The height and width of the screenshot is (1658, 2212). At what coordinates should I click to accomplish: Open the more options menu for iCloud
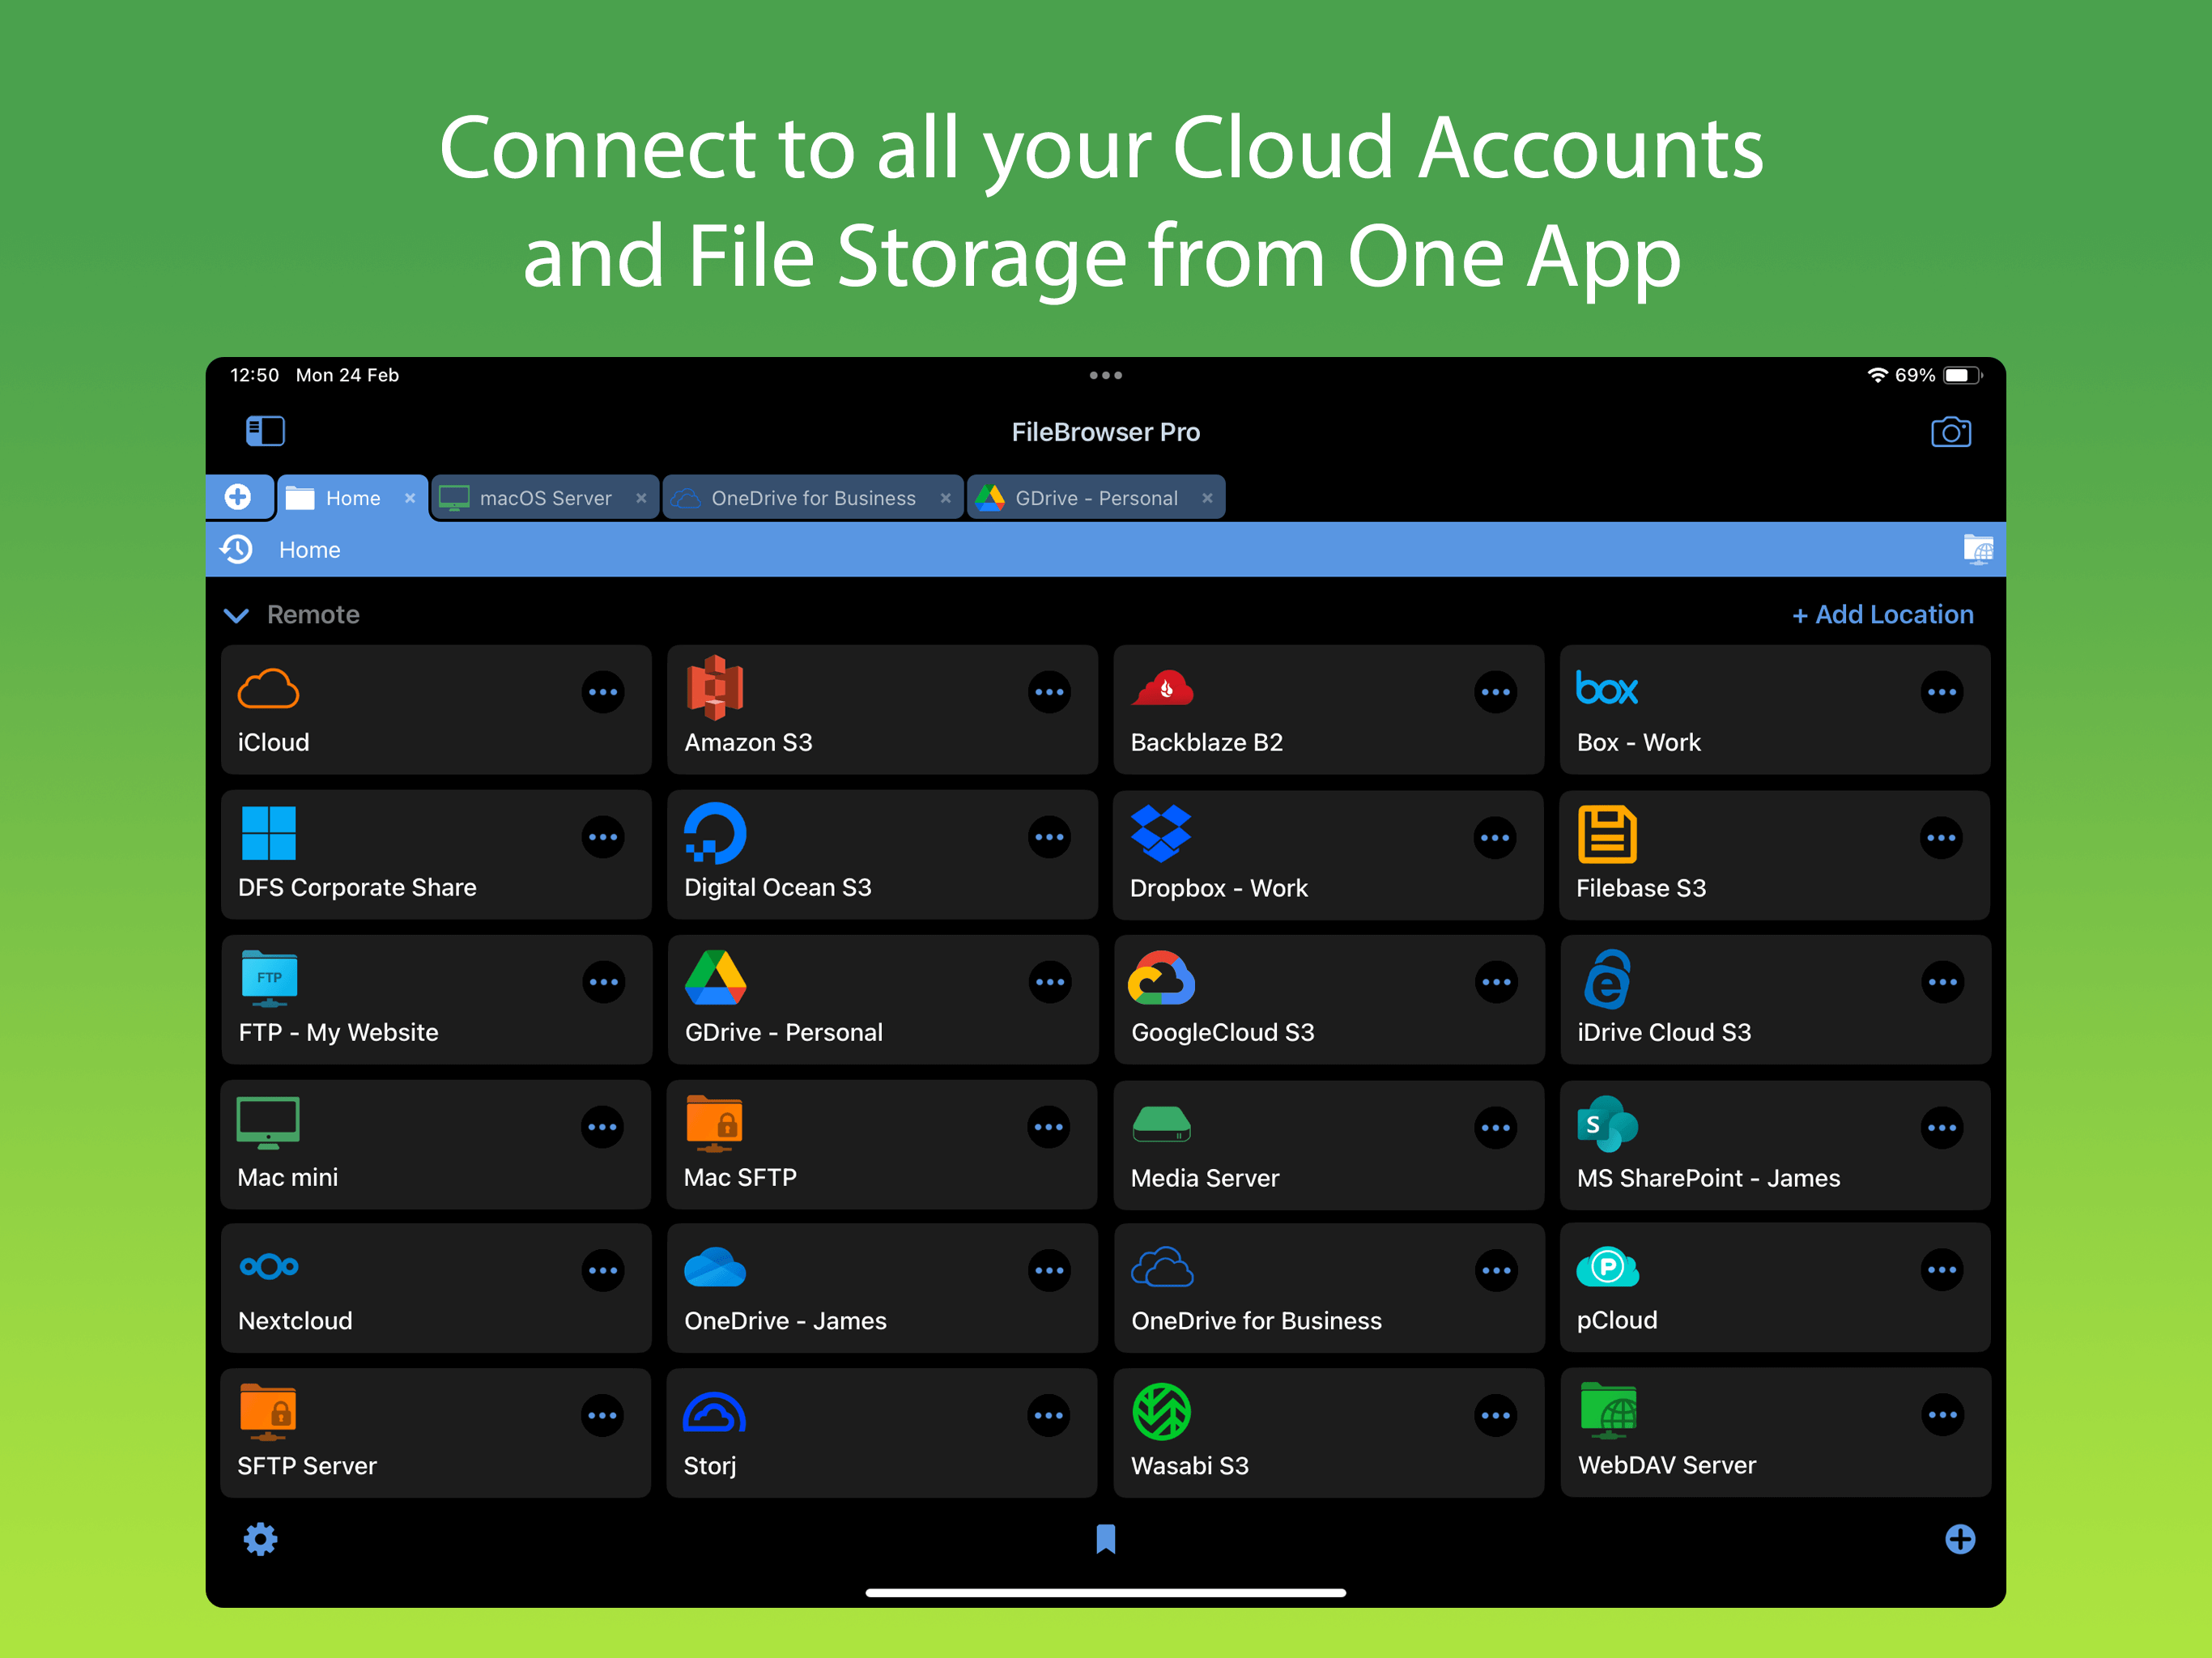coord(603,692)
